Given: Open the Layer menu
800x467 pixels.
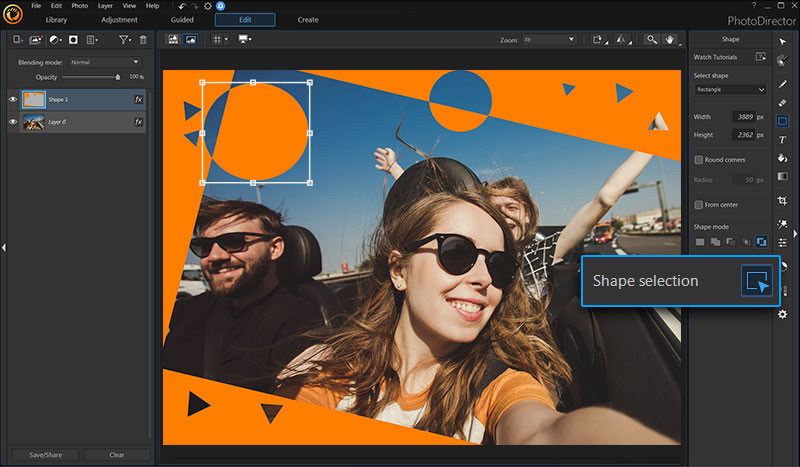Looking at the screenshot, I should point(105,7).
